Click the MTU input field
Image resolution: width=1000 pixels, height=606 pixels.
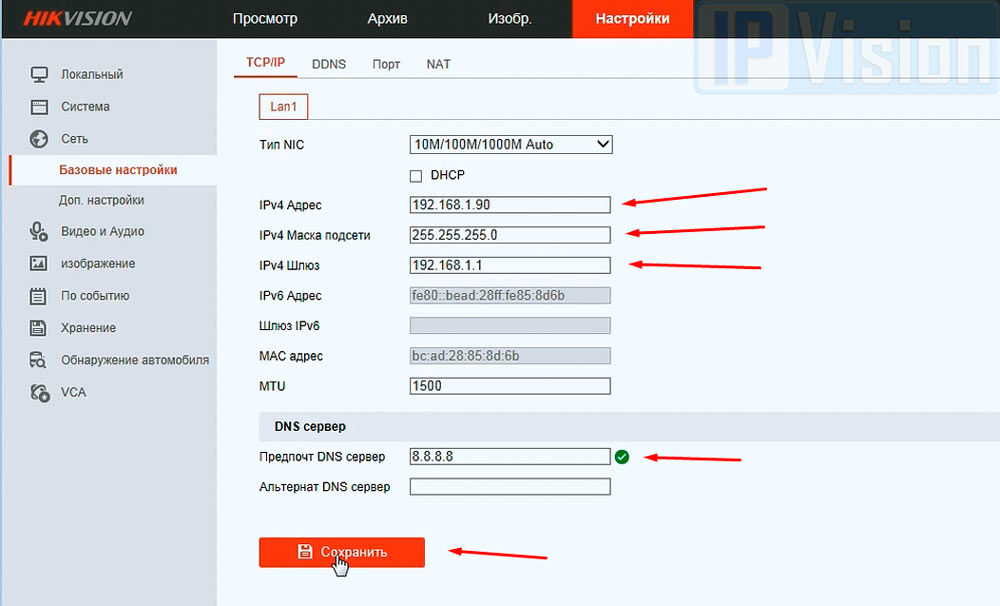pos(510,386)
